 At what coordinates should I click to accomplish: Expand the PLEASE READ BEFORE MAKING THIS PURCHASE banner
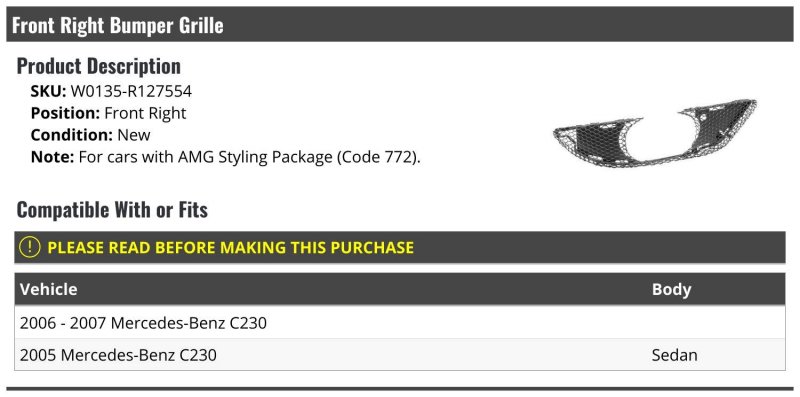[x=399, y=247]
